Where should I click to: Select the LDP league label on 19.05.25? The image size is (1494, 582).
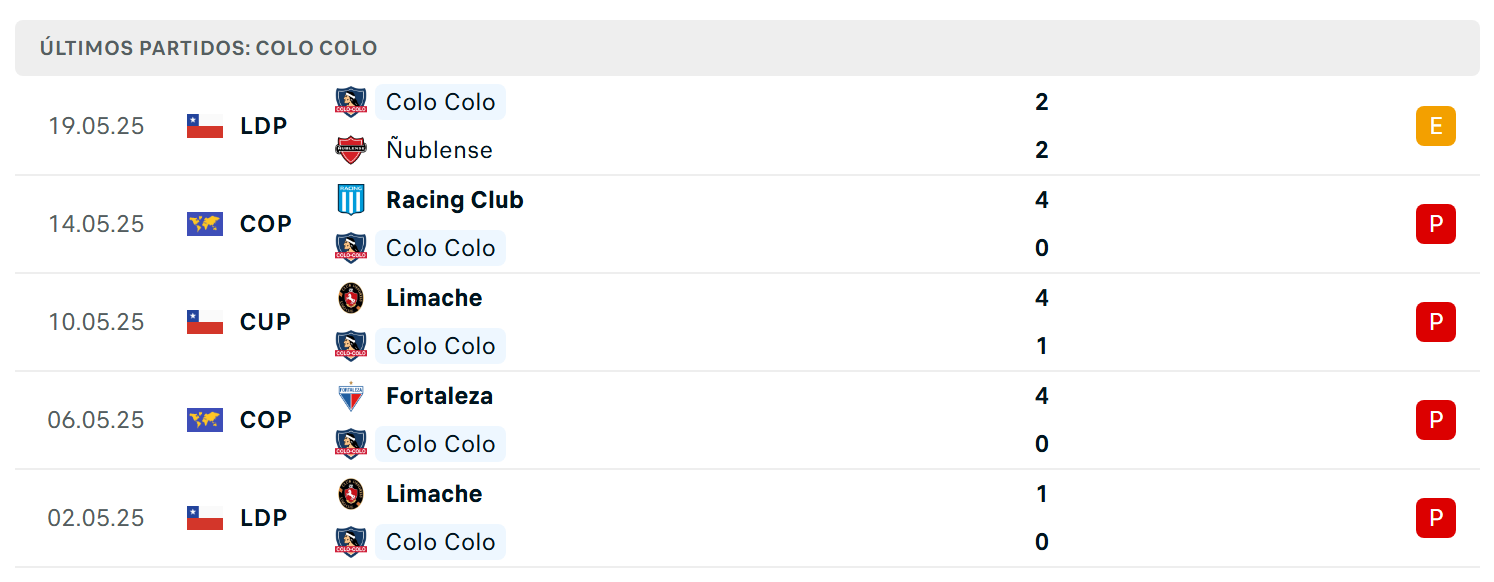point(264,126)
